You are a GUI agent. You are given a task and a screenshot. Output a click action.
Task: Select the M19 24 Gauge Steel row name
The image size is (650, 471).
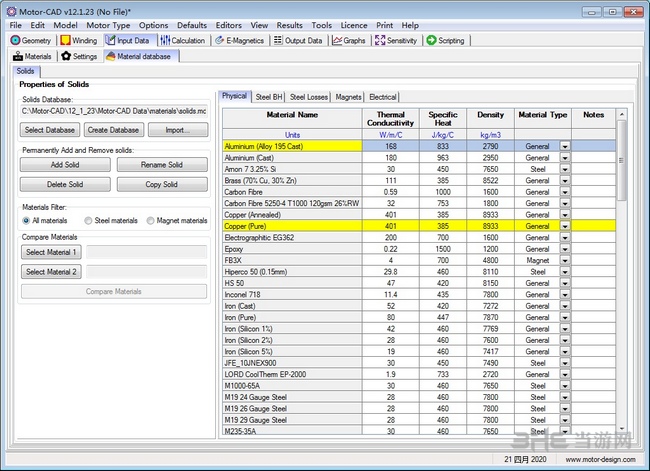pos(292,397)
